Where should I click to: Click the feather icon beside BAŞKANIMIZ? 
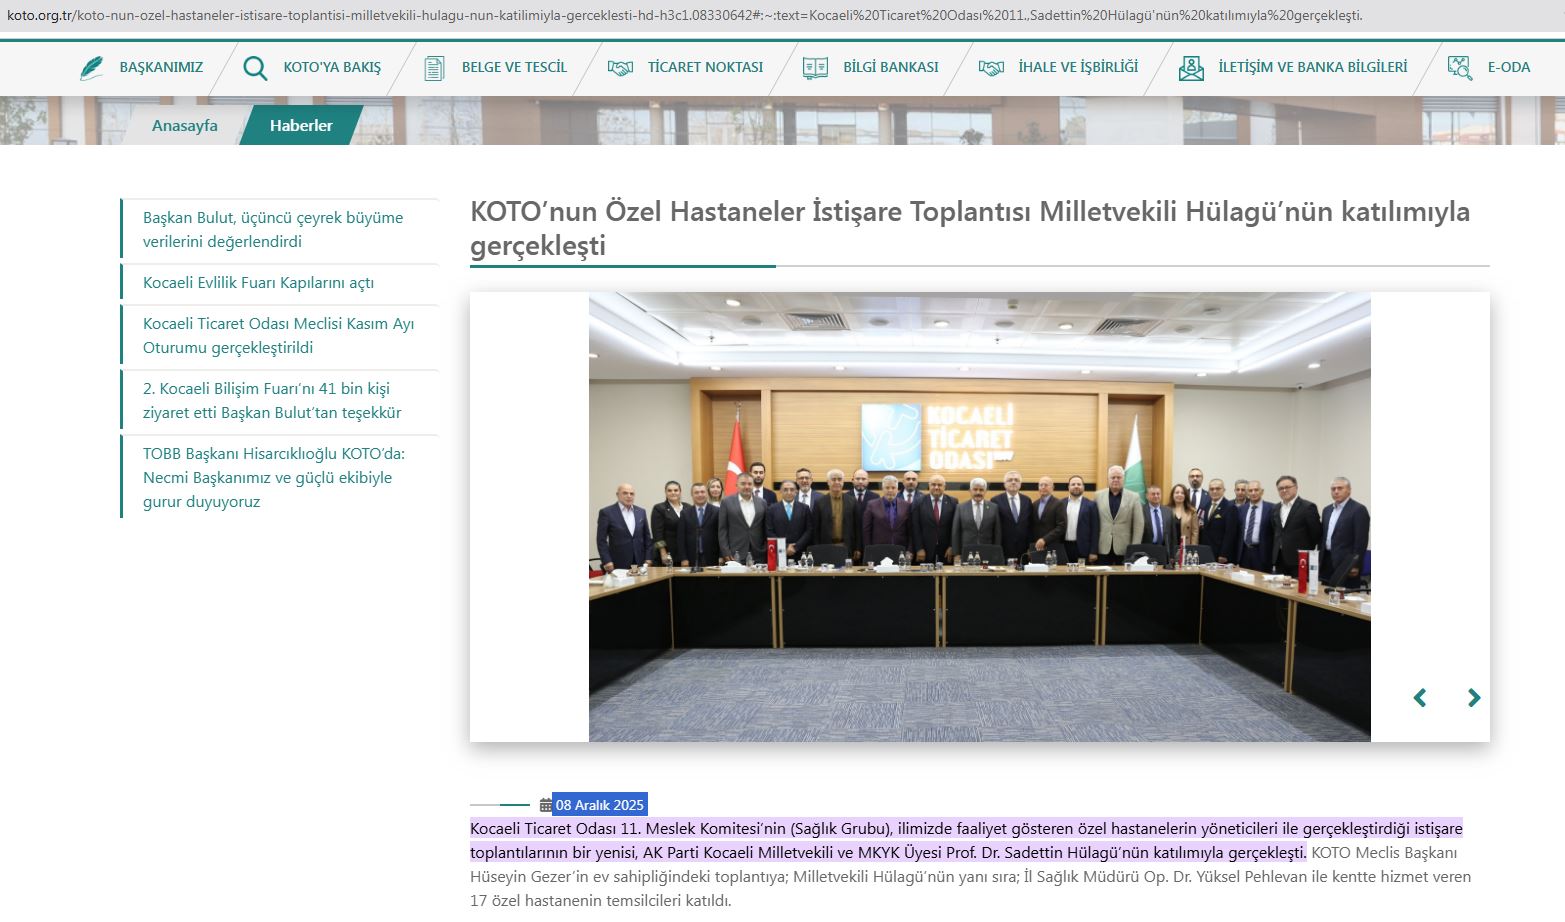click(x=92, y=68)
